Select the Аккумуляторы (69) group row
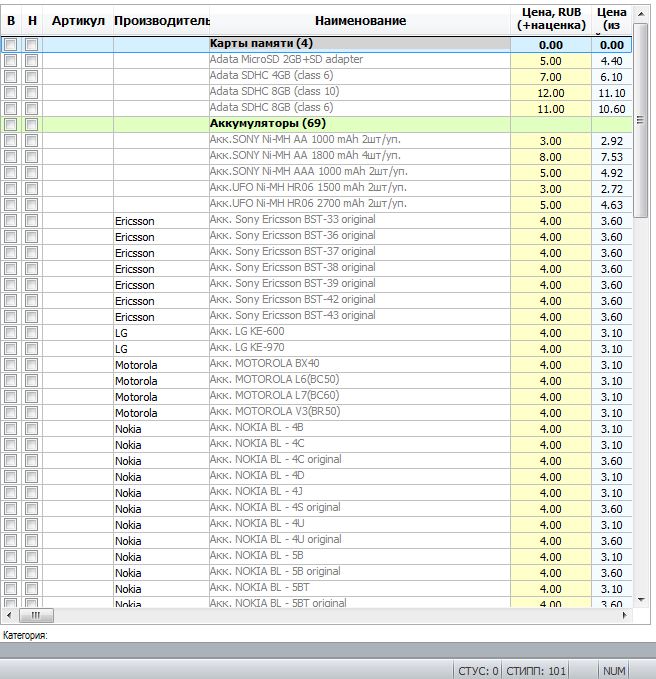656x679 pixels. [x=316, y=125]
